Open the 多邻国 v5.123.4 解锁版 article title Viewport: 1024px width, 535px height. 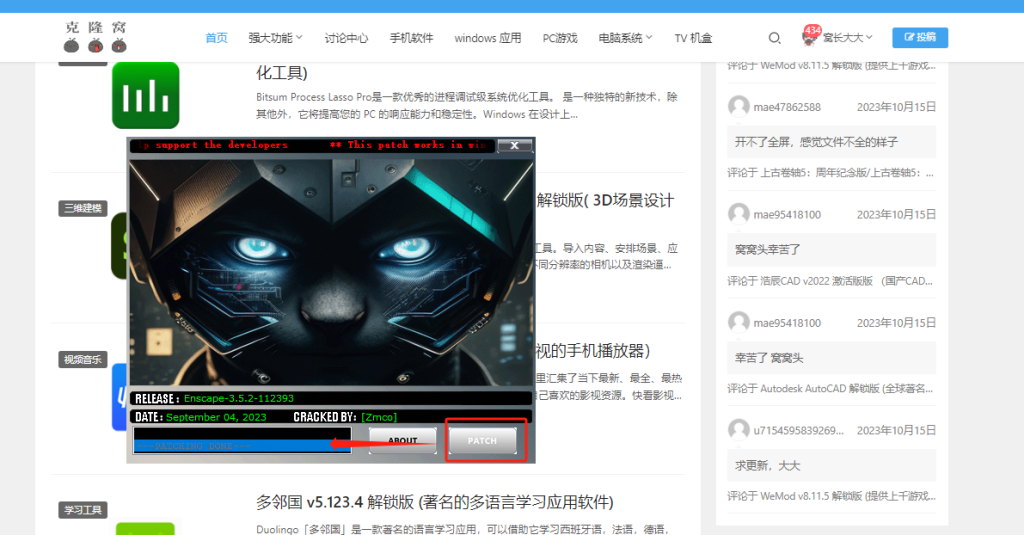[x=434, y=502]
